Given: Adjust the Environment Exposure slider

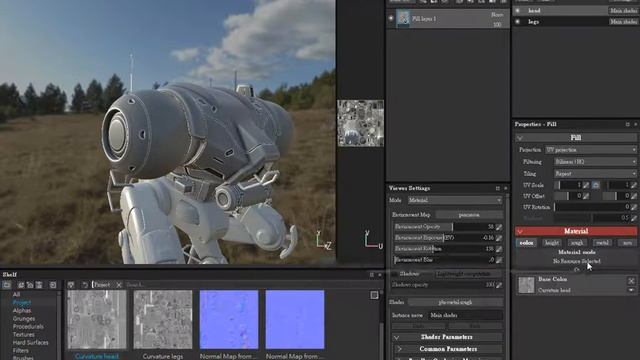Looking at the screenshot, I should coord(444,238).
